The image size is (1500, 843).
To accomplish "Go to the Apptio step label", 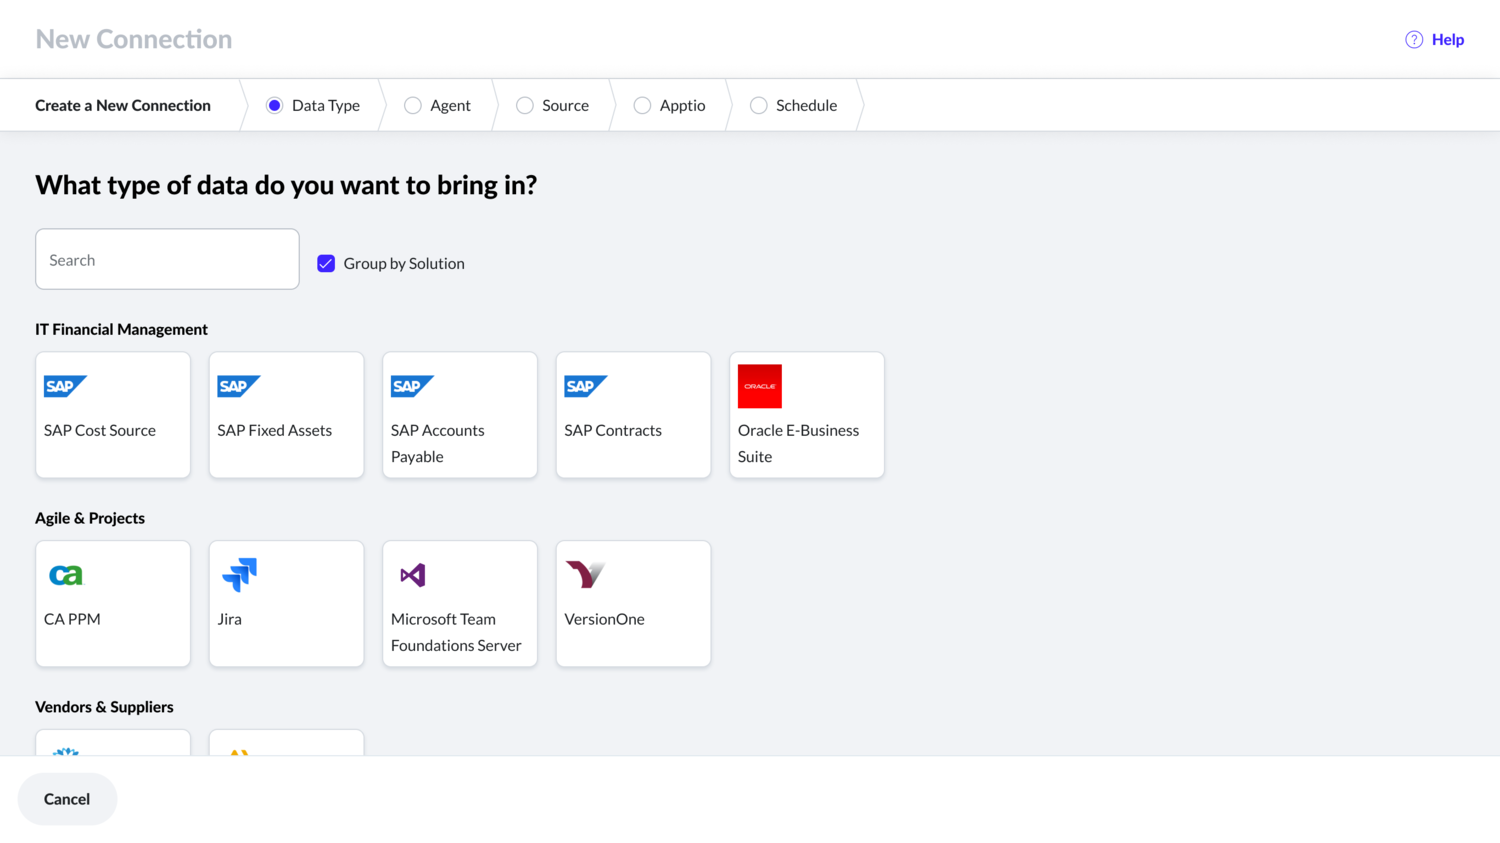I will tap(682, 105).
